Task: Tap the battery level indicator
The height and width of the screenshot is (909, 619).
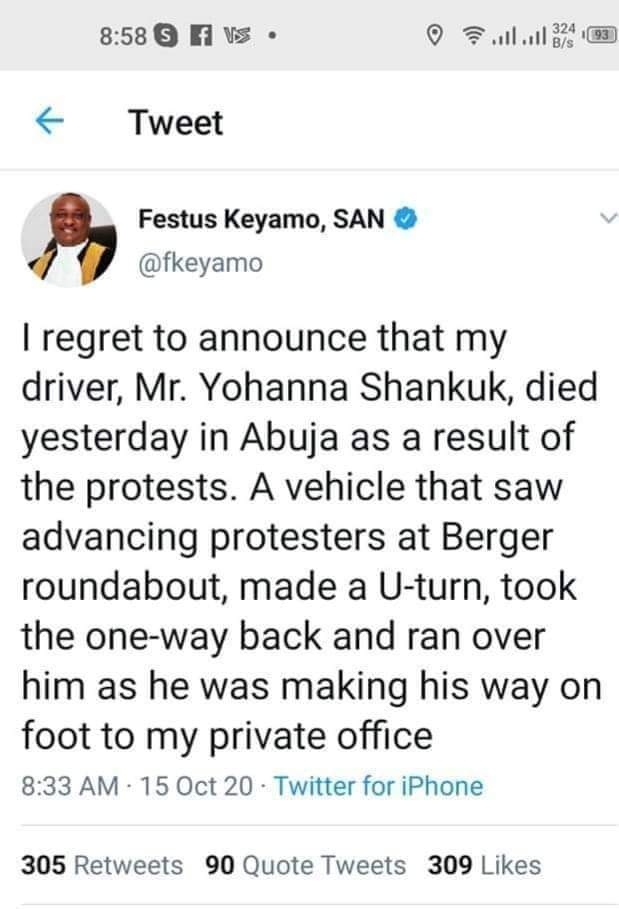Action: click(x=600, y=37)
